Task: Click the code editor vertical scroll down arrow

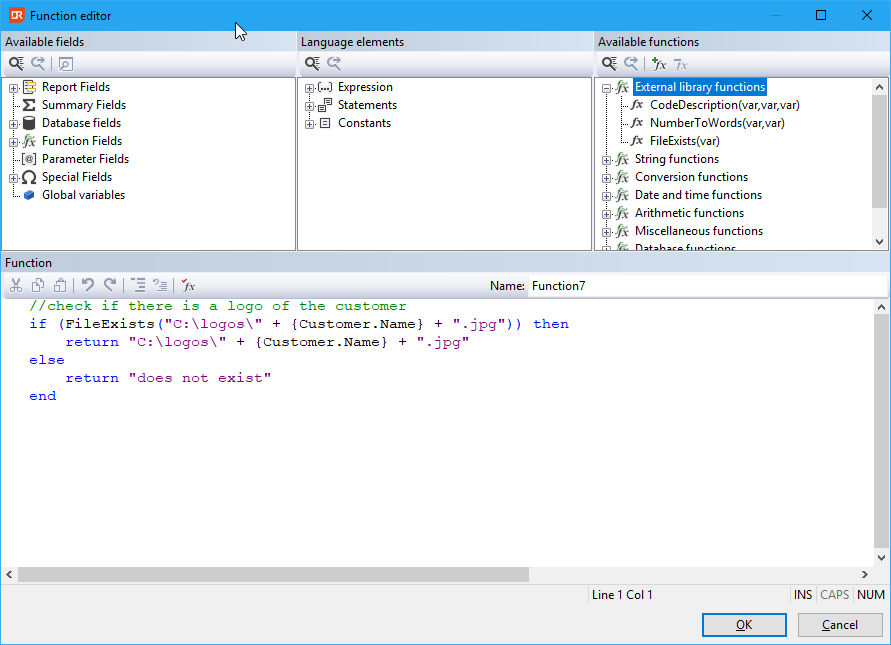Action: (x=881, y=557)
